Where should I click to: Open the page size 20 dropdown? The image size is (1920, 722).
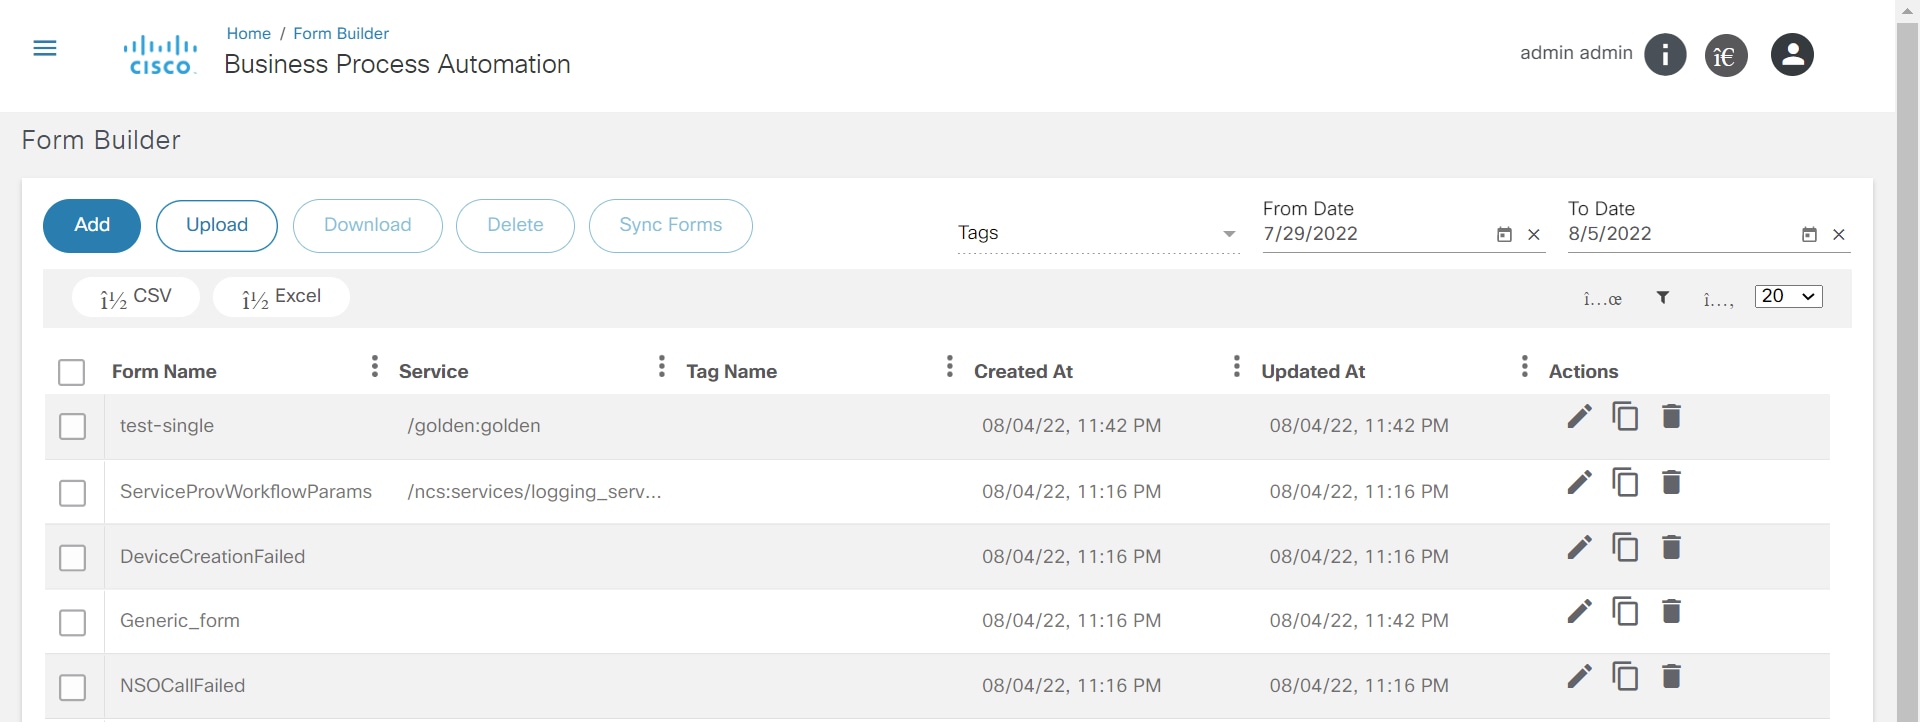pyautogui.click(x=1788, y=297)
